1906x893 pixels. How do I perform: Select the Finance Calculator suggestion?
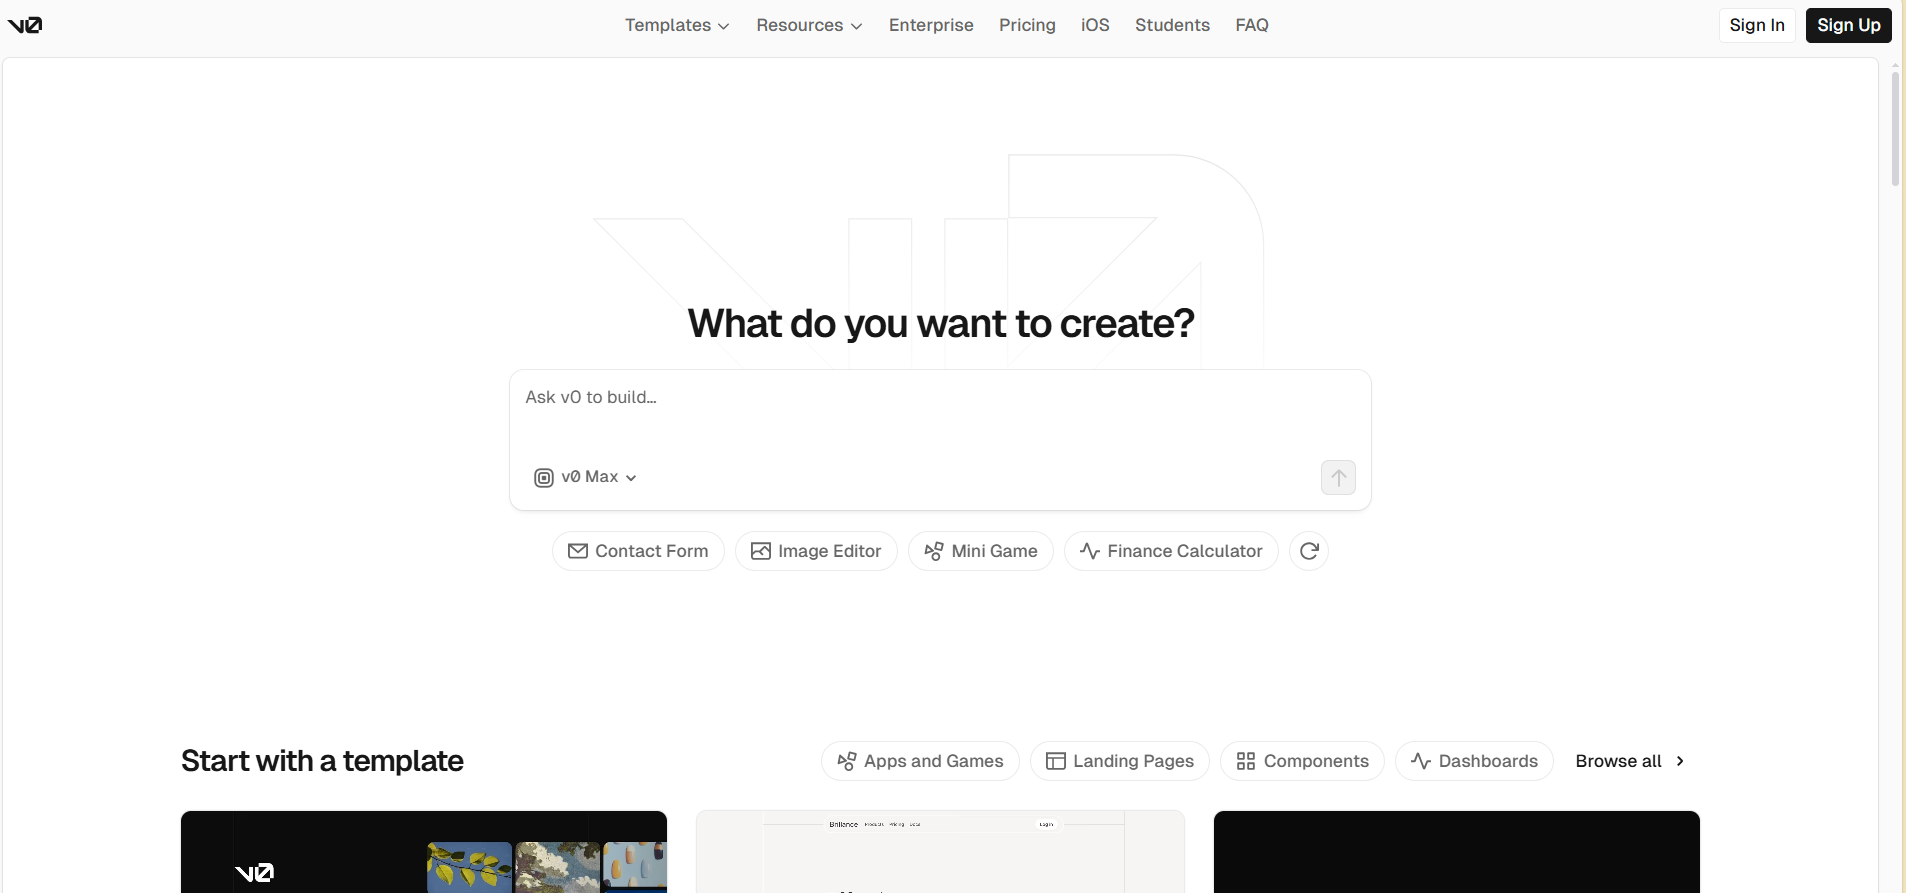1171,551
